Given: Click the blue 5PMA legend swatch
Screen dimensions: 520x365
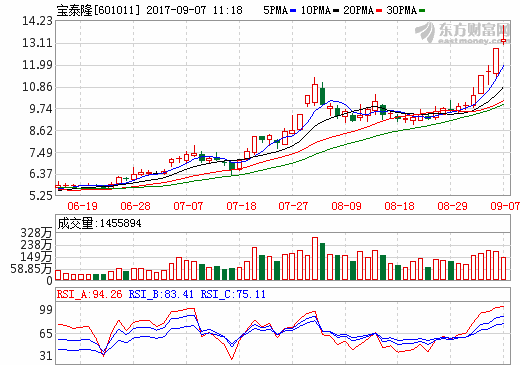Looking at the screenshot, I should [293, 11].
